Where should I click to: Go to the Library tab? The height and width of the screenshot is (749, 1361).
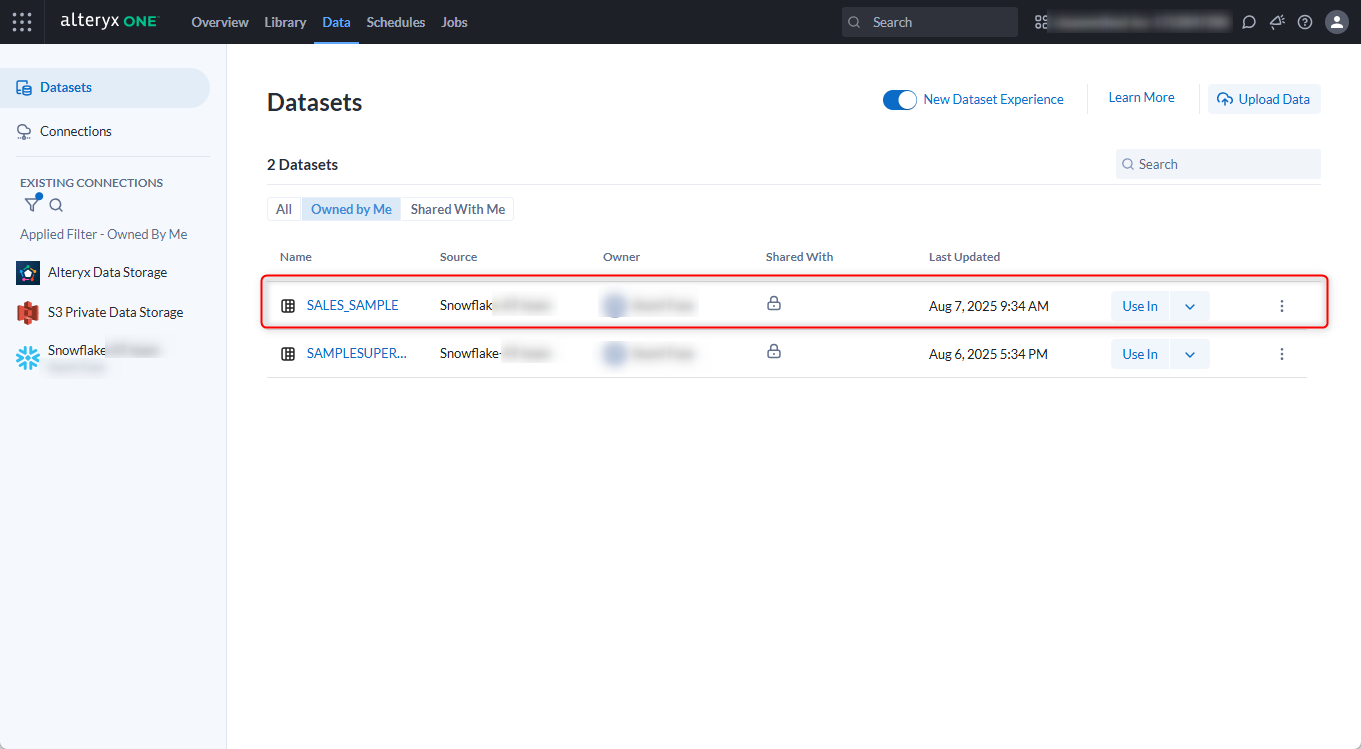(286, 22)
